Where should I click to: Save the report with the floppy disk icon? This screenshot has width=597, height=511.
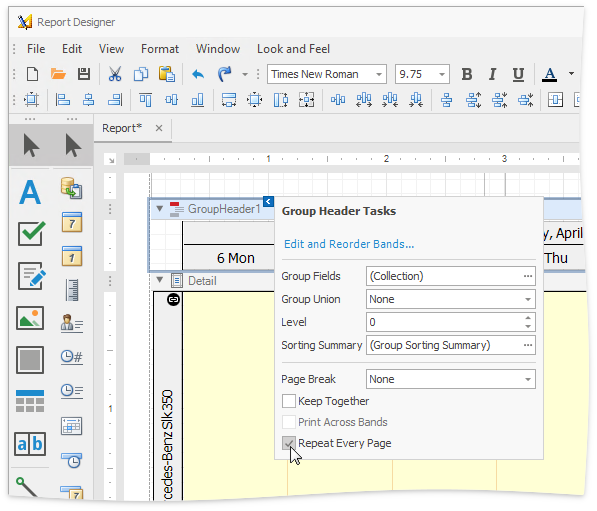click(84, 74)
